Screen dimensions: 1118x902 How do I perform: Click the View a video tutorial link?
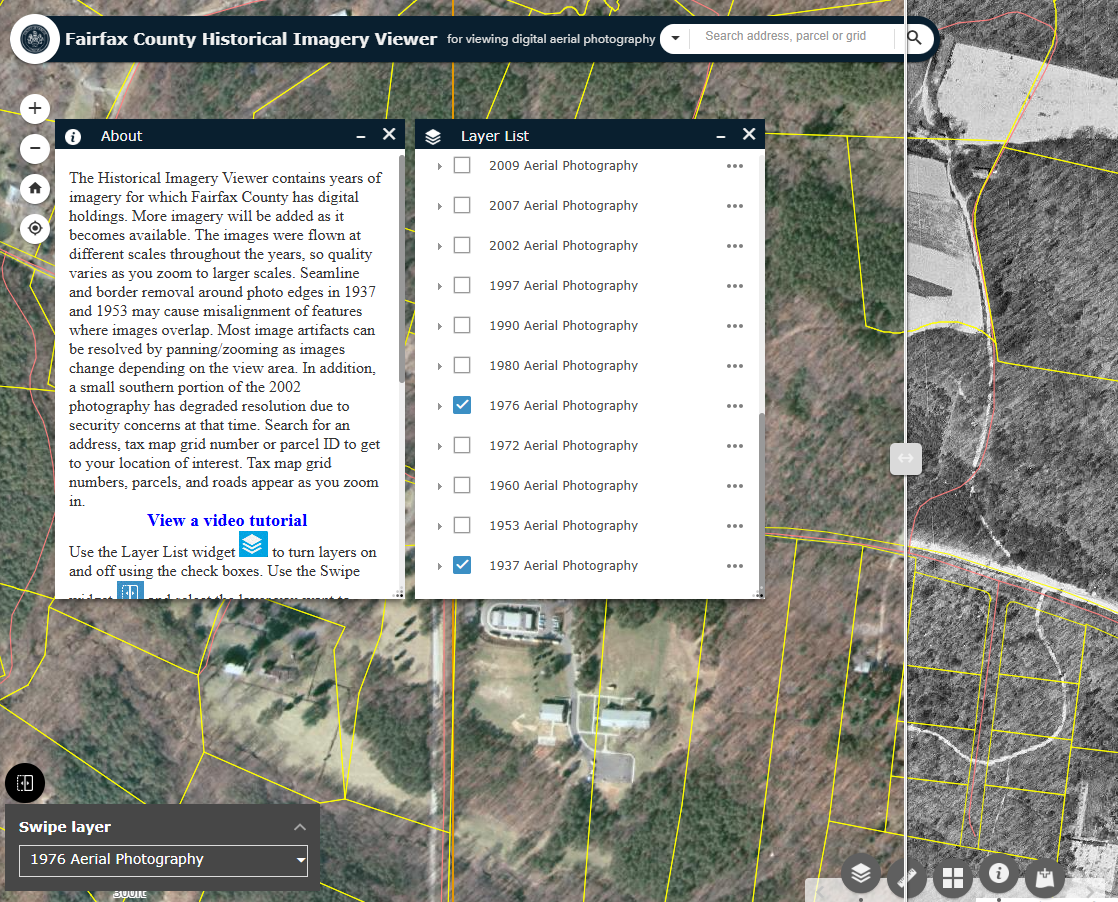[x=227, y=520]
